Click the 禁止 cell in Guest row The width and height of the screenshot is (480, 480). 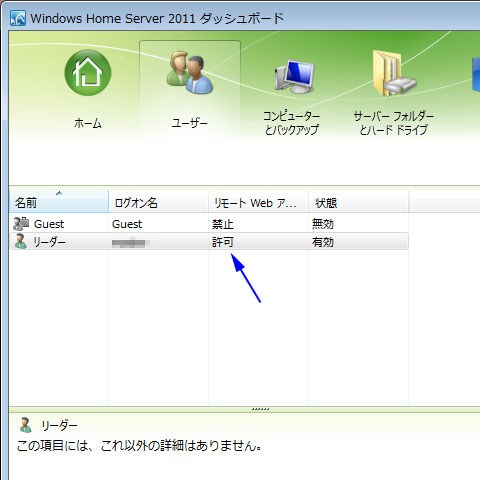click(x=223, y=224)
